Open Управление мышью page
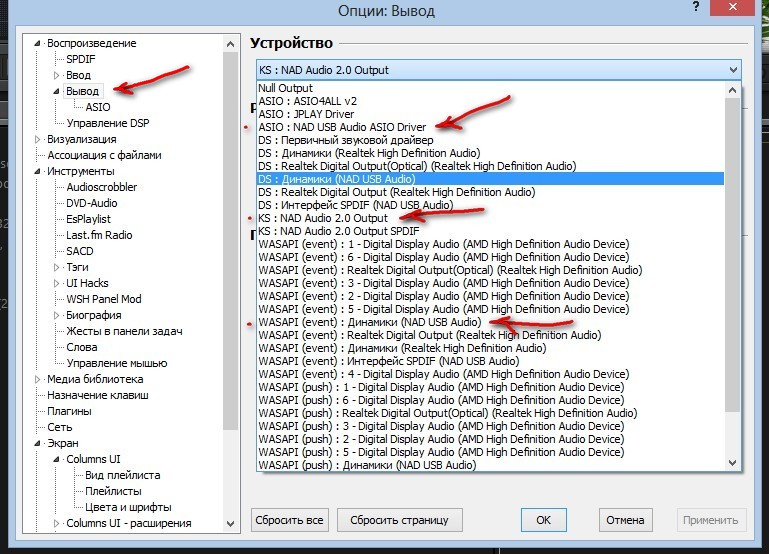 point(117,363)
